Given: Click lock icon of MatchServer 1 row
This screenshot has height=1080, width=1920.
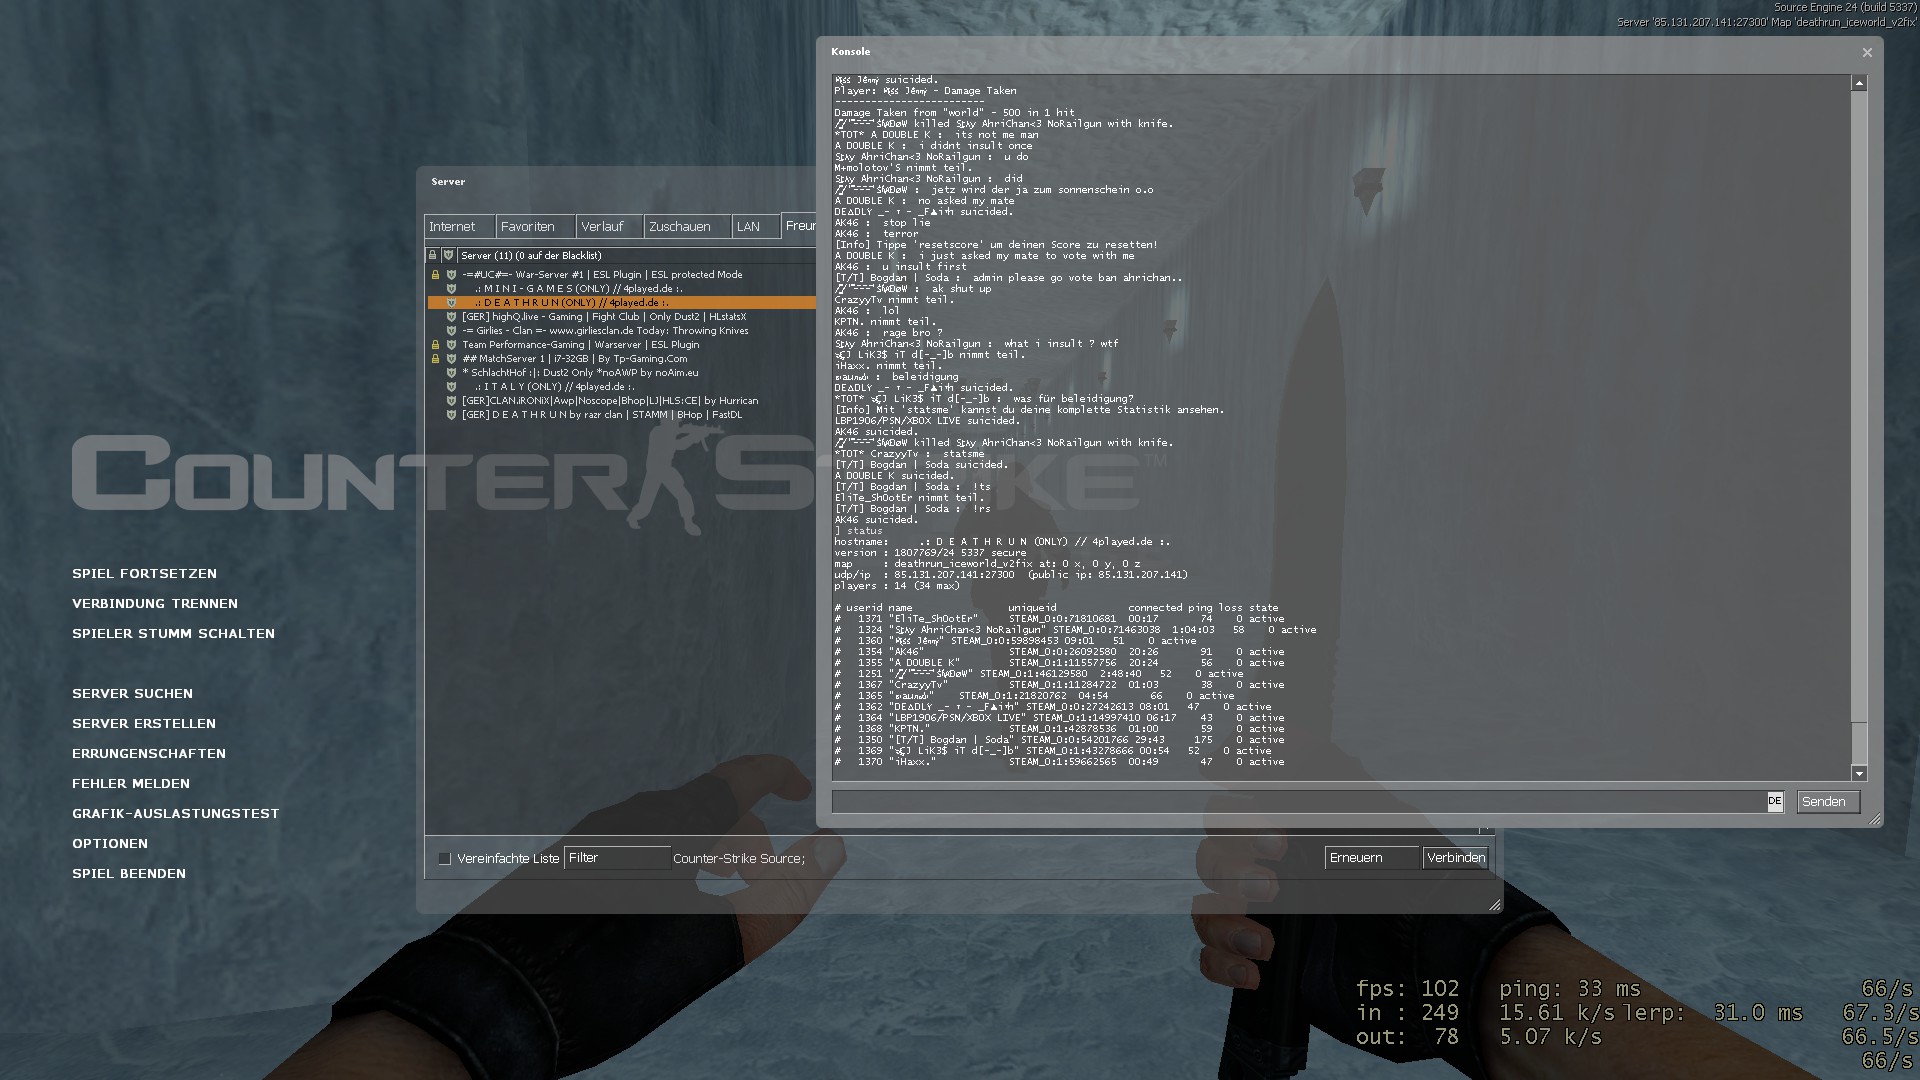Looking at the screenshot, I should (x=435, y=359).
